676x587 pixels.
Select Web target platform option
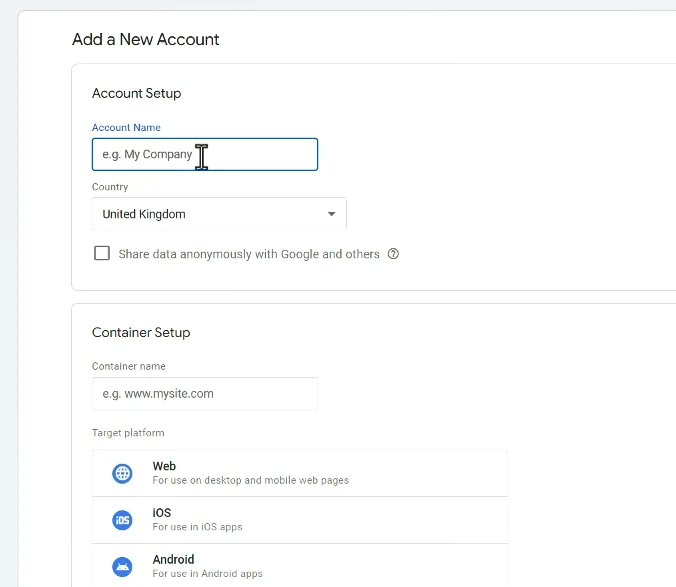[x=300, y=473]
